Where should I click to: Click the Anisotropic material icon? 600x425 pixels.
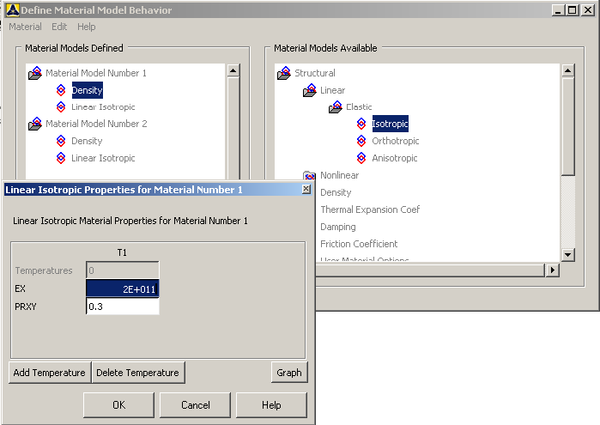tap(362, 158)
